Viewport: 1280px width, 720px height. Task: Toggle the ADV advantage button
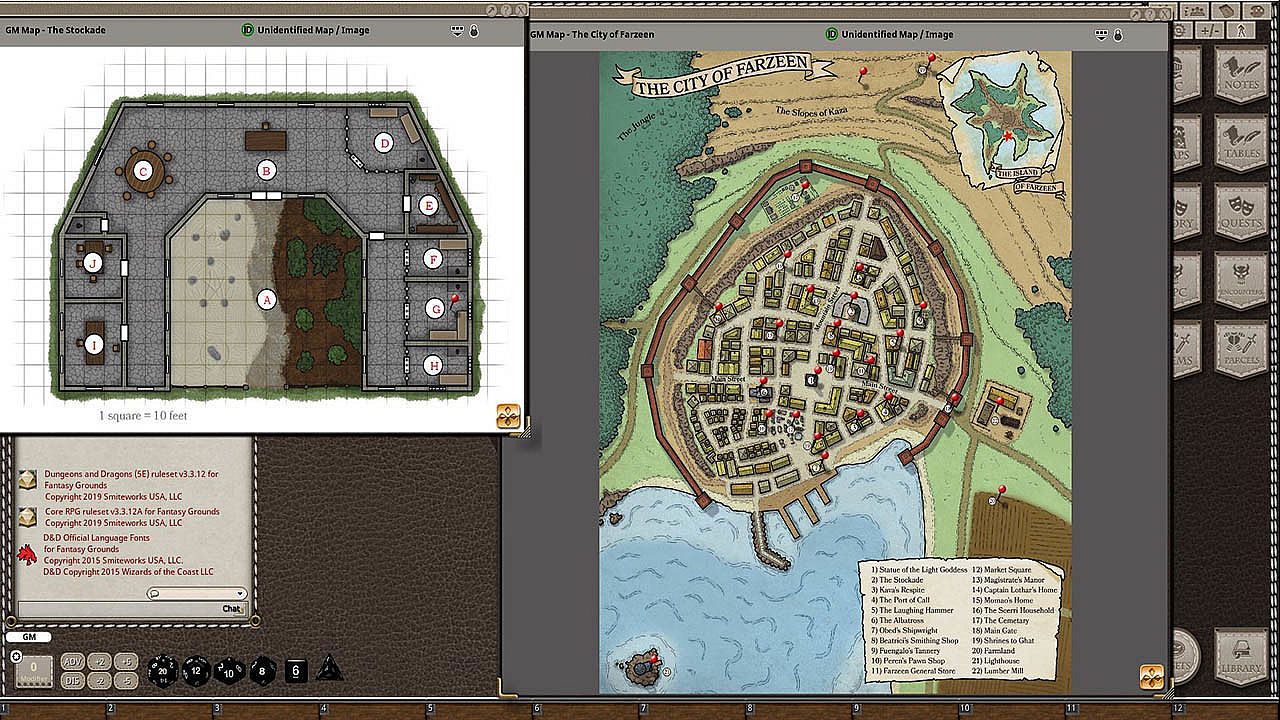coord(73,661)
